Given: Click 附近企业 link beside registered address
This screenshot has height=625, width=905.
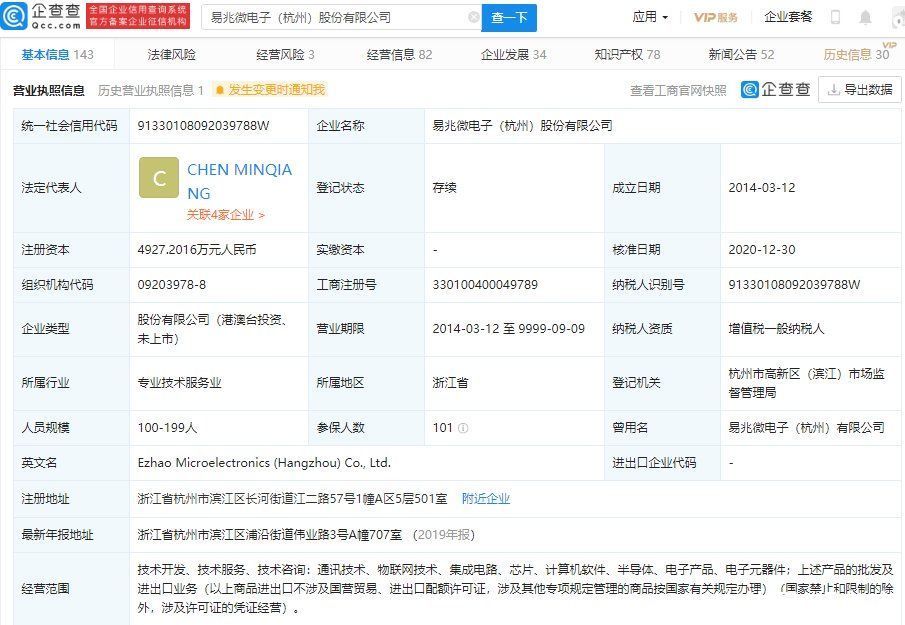Looking at the screenshot, I should tap(486, 499).
